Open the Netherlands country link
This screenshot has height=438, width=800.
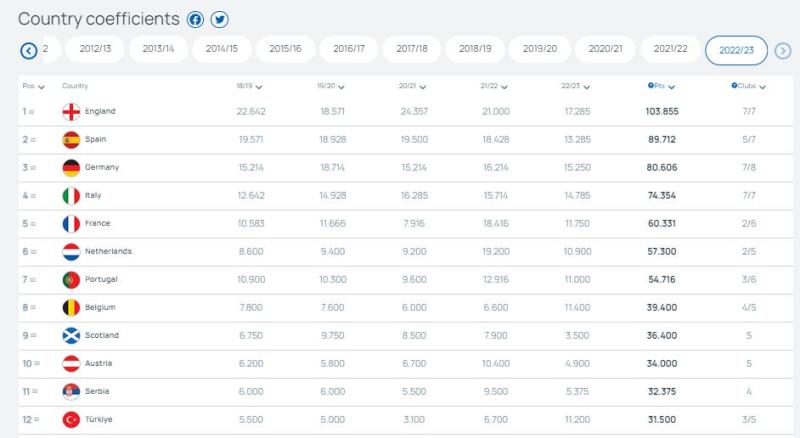(x=109, y=251)
